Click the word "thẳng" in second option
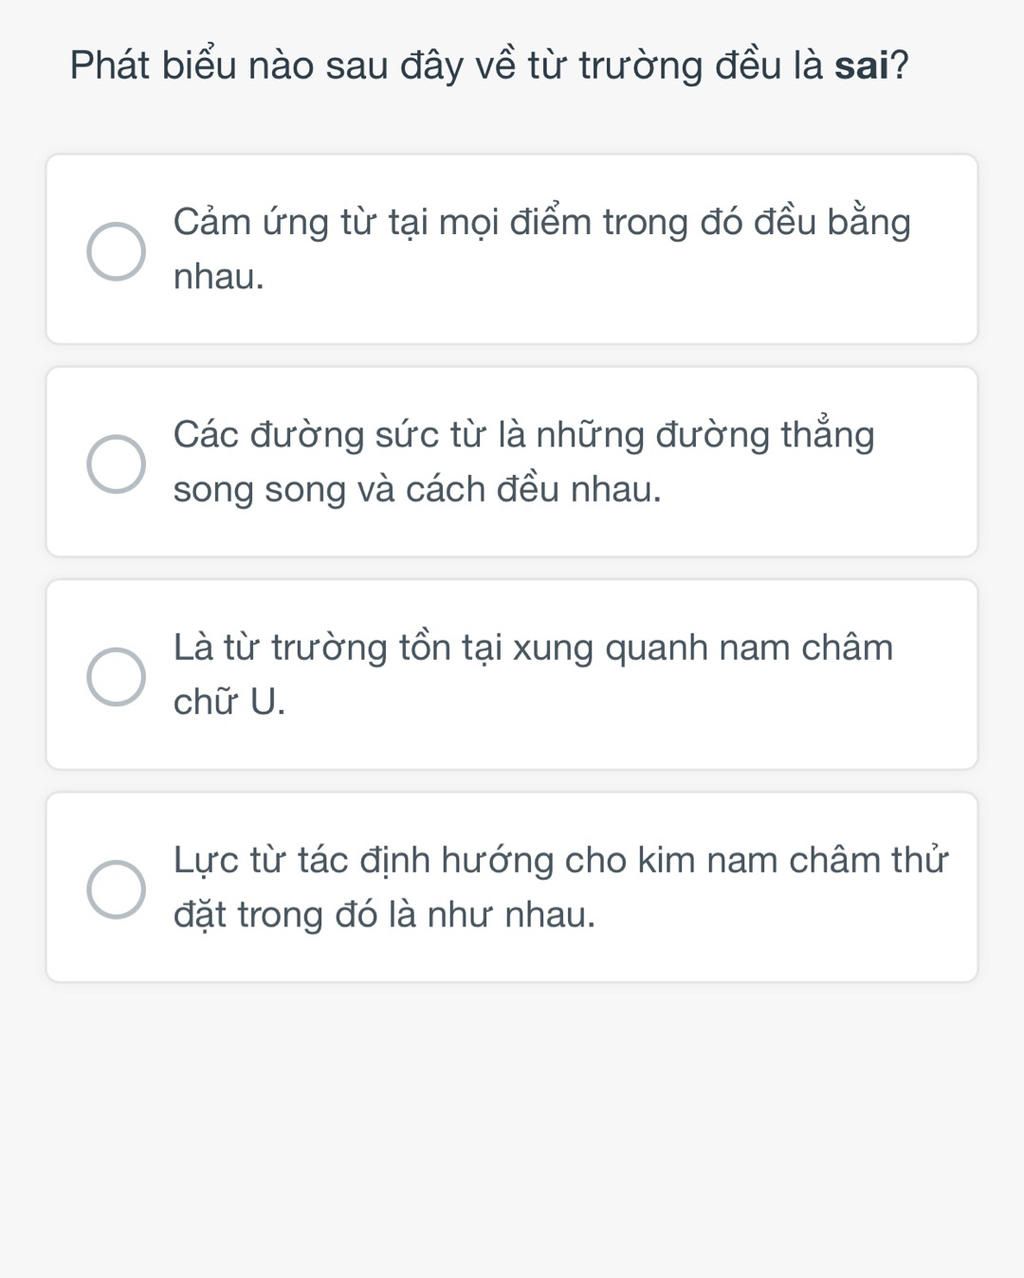This screenshot has width=1024, height=1278. click(x=827, y=436)
